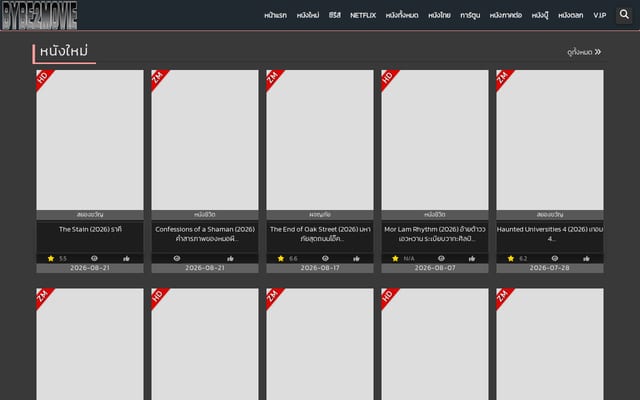
Task: Click eye views icon on The End of Oak Street
Action: click(x=325, y=258)
